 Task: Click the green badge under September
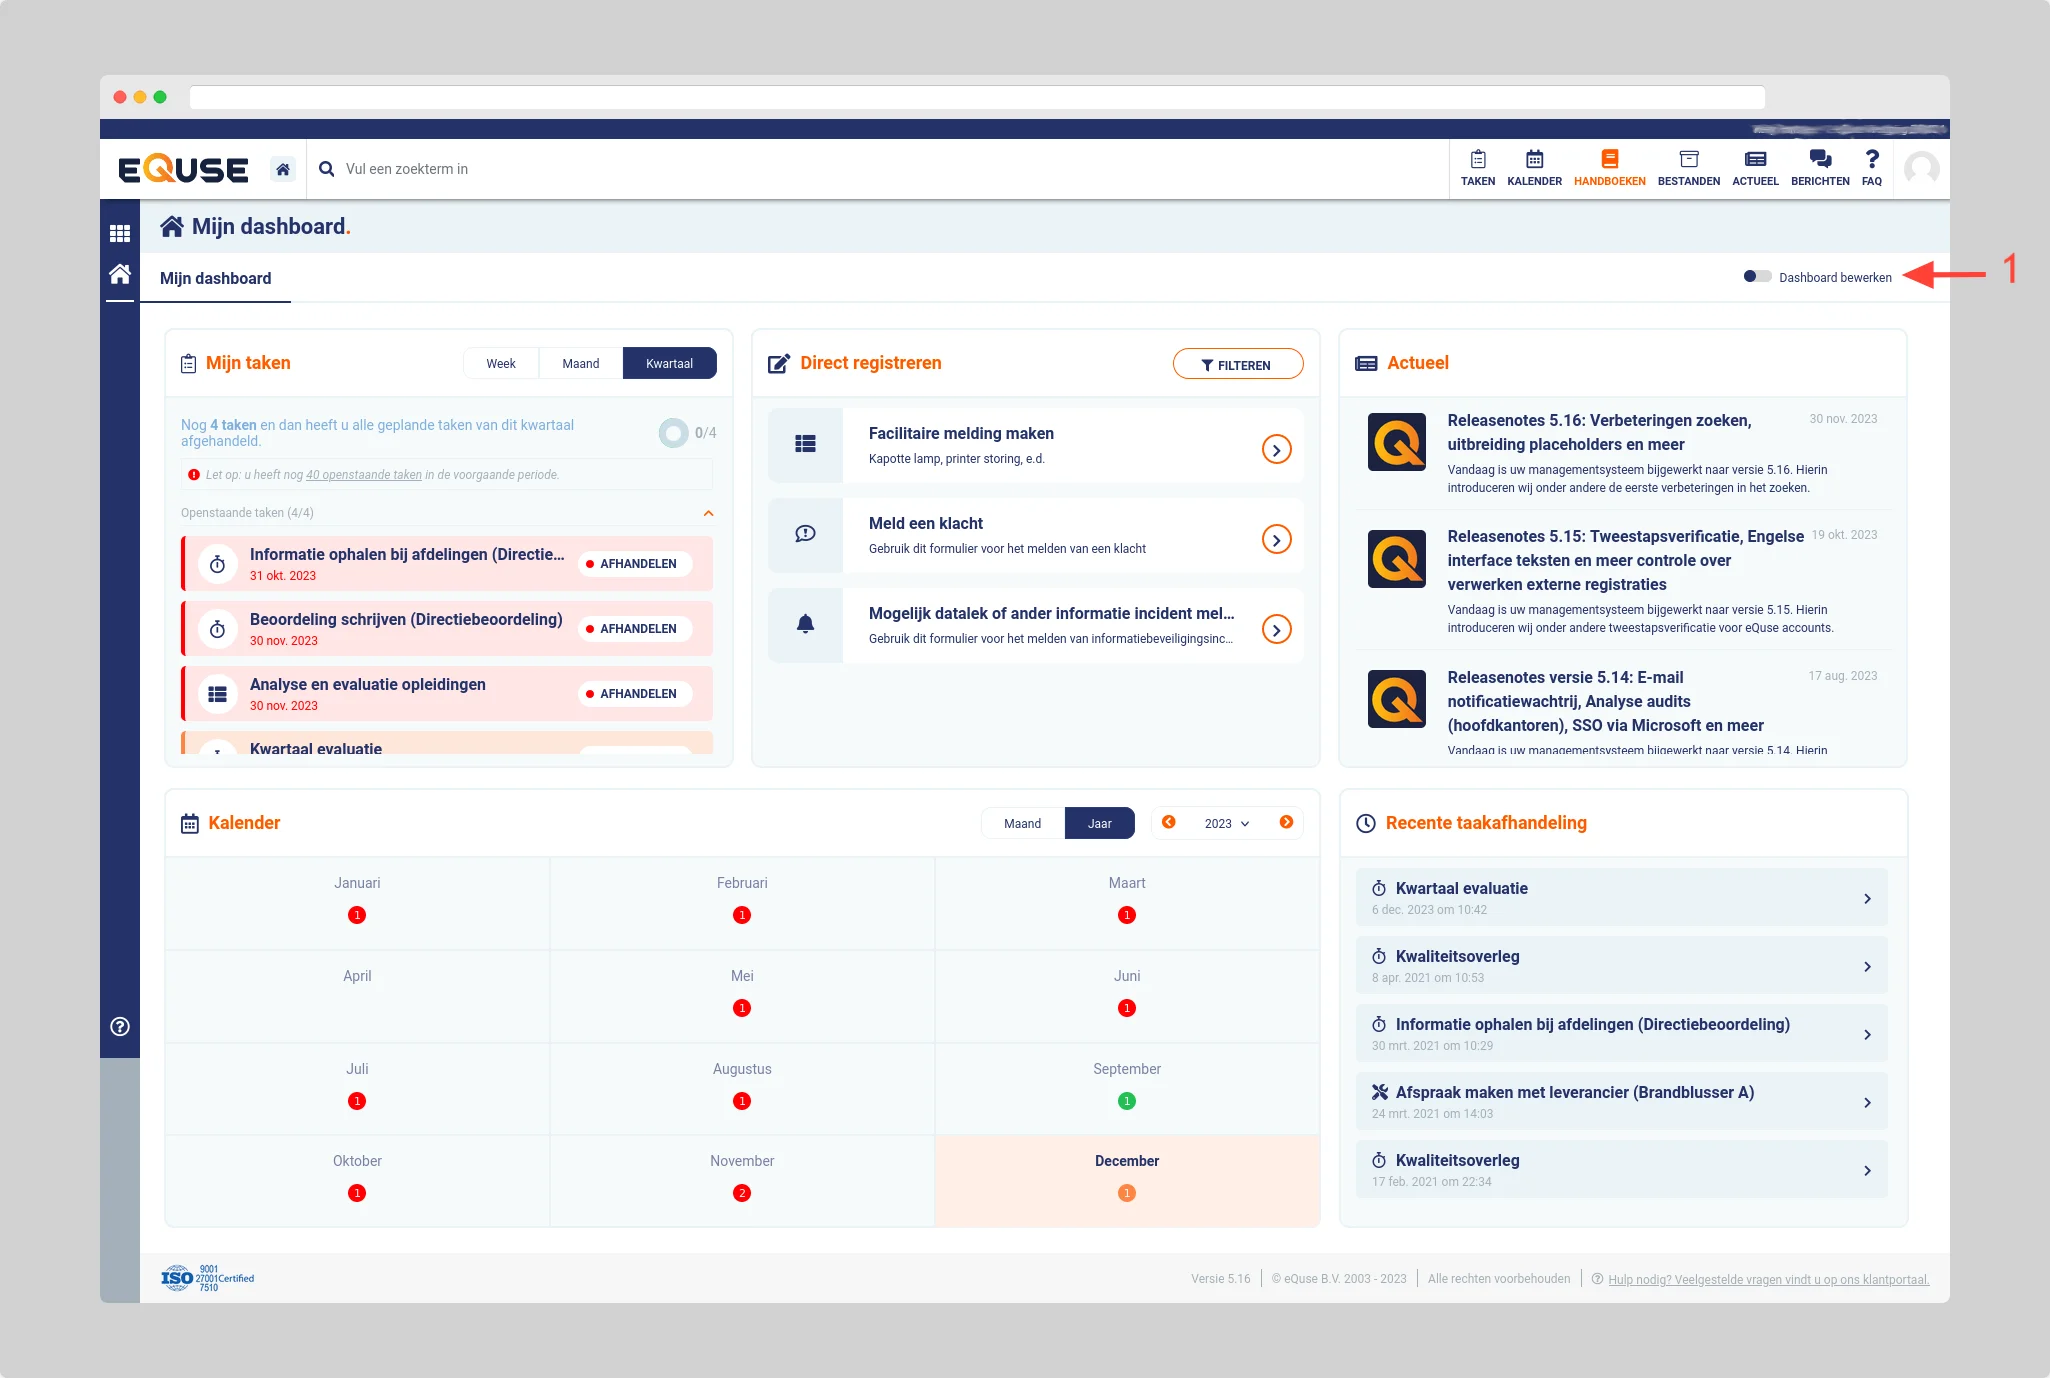click(1127, 1101)
